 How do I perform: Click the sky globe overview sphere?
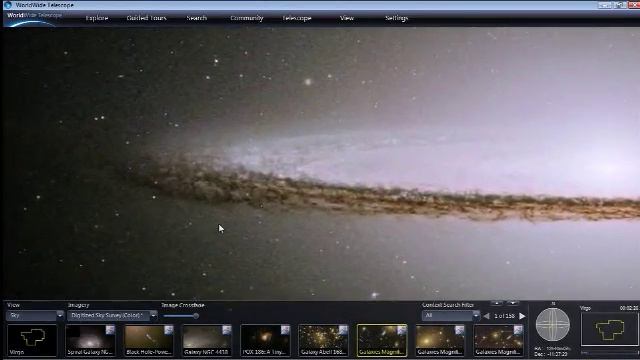point(553,325)
